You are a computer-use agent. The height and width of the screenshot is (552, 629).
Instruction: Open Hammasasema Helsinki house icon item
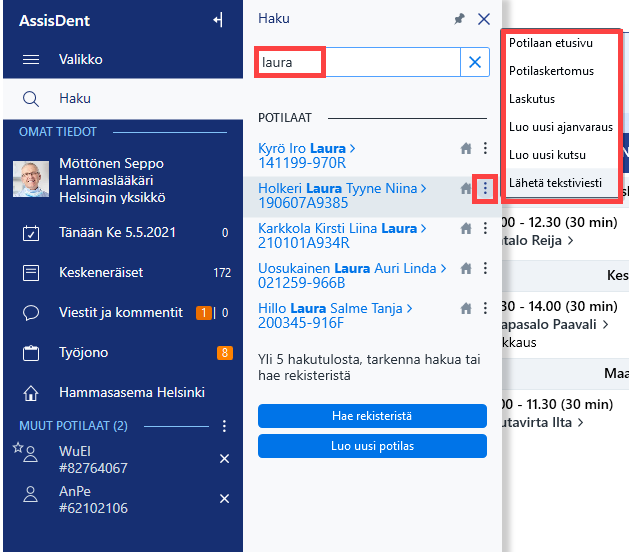click(31, 393)
